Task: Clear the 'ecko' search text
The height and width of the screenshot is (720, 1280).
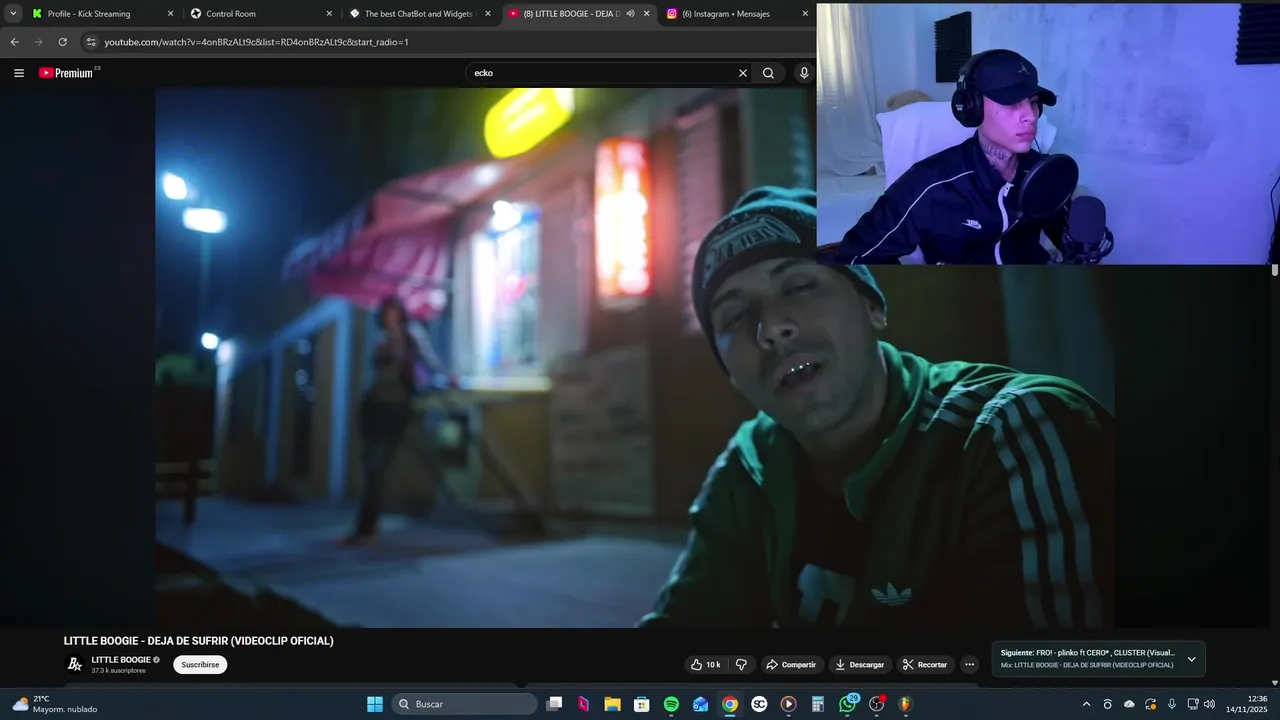Action: [742, 73]
